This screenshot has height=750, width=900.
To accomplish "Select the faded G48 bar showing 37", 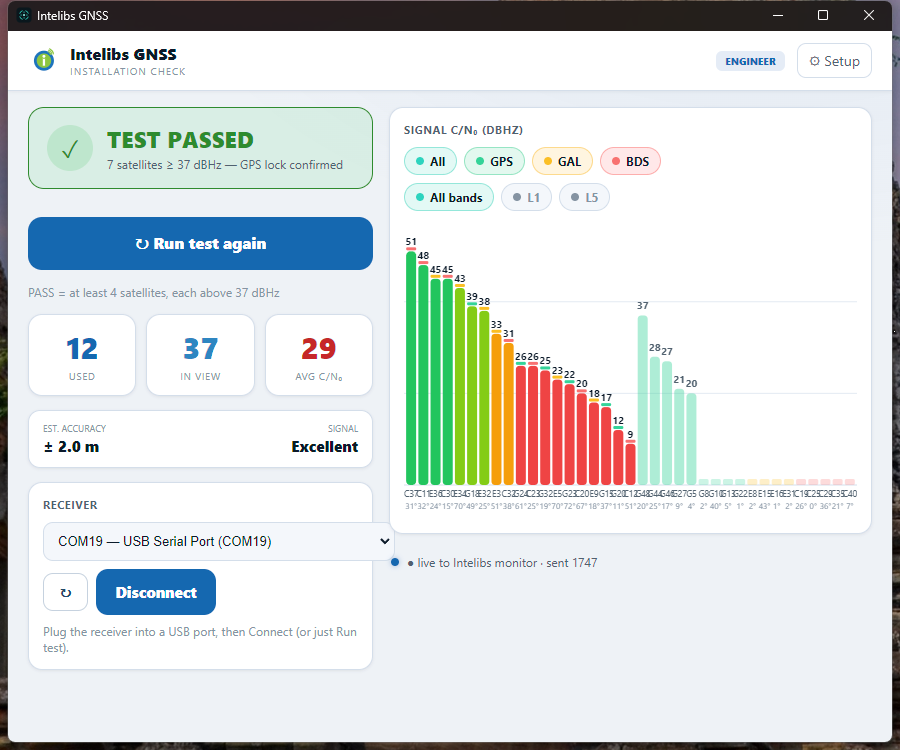I will 643,399.
